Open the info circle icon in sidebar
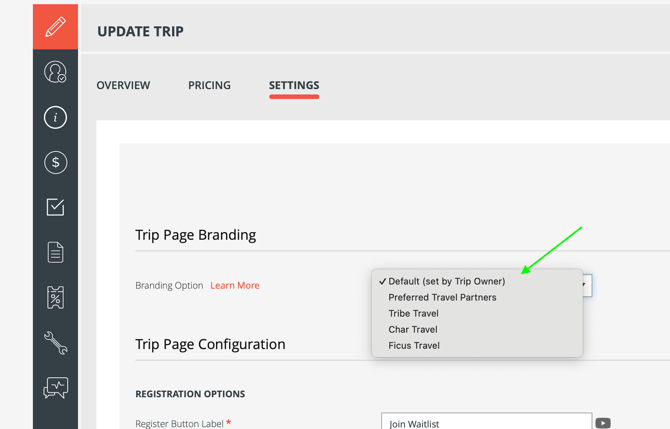670x429 pixels. [55, 117]
